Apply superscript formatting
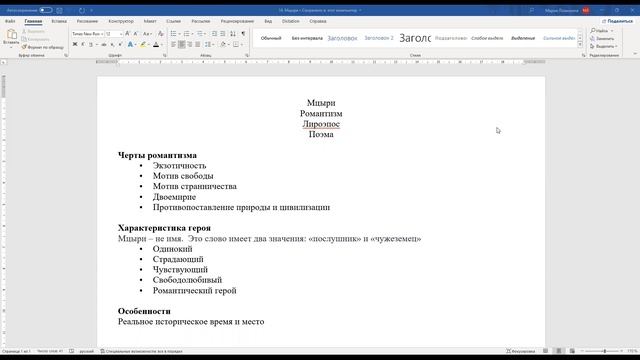Viewport: 640px width, 360px height. tap(120, 44)
